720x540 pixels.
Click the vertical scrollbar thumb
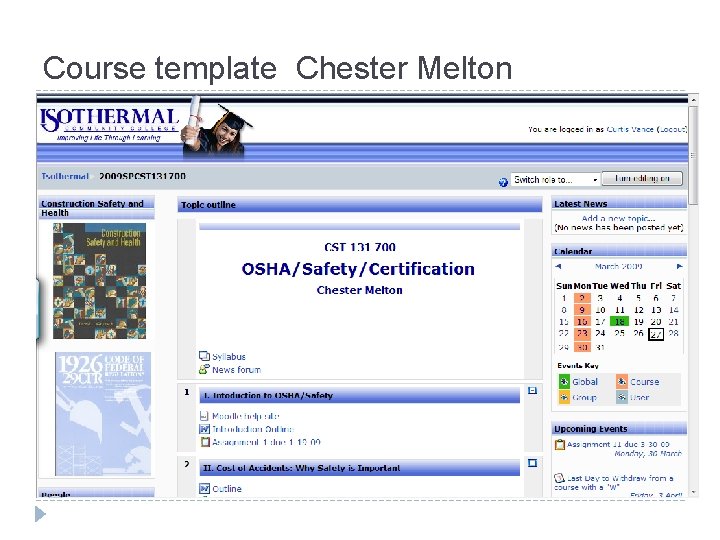(x=693, y=155)
